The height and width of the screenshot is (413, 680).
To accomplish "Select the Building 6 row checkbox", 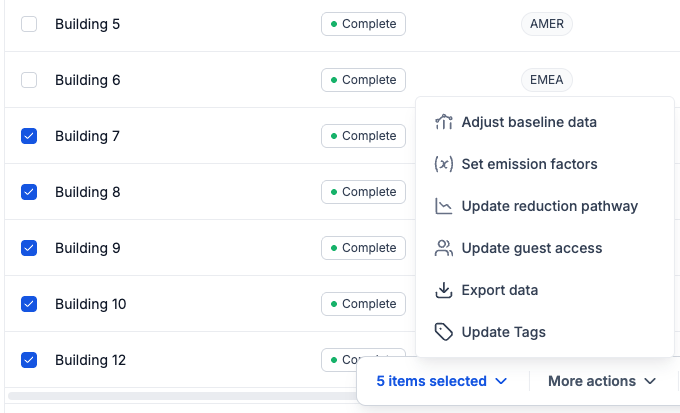I will 29,80.
